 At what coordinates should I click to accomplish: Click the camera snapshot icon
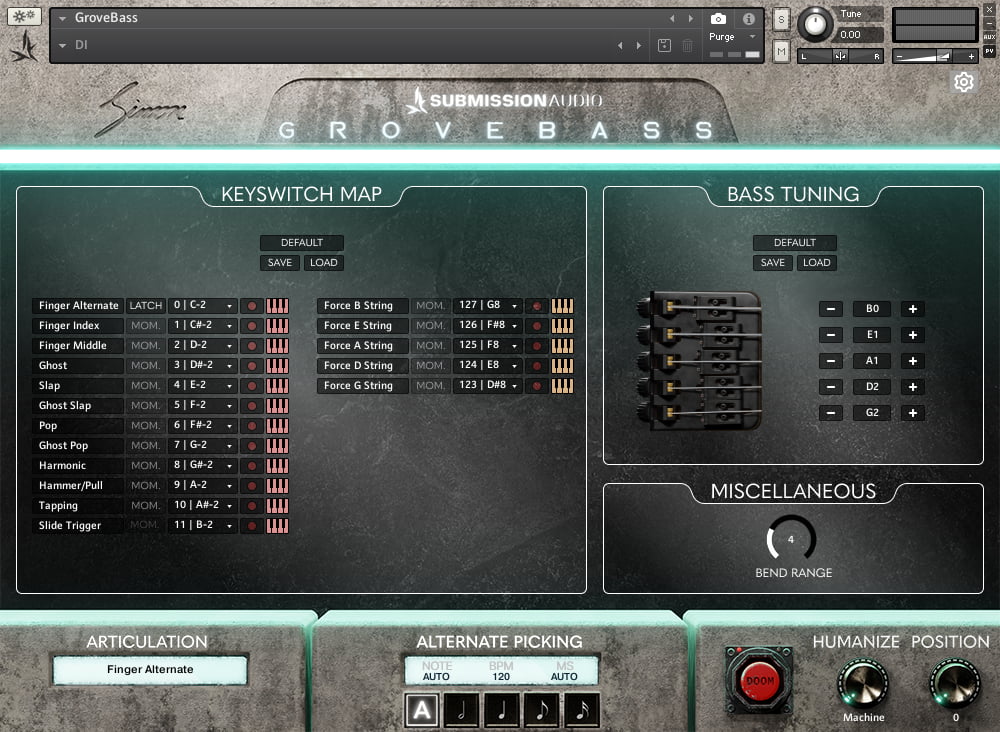[718, 19]
